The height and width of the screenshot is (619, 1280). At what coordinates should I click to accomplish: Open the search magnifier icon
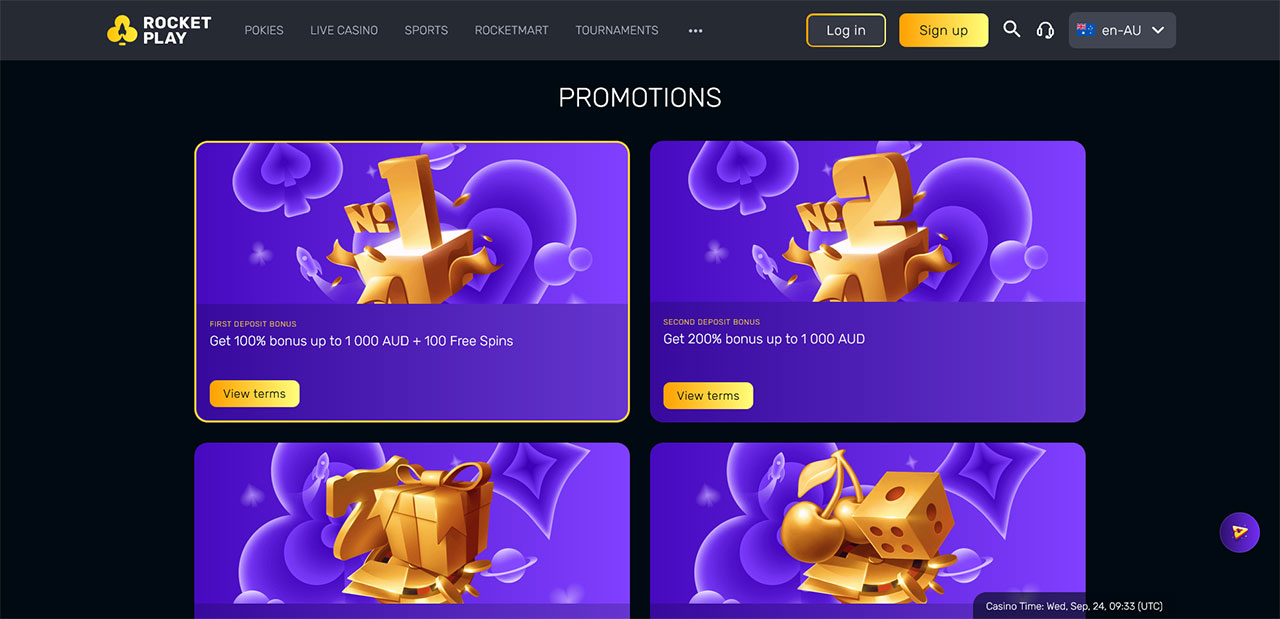[x=1012, y=29]
